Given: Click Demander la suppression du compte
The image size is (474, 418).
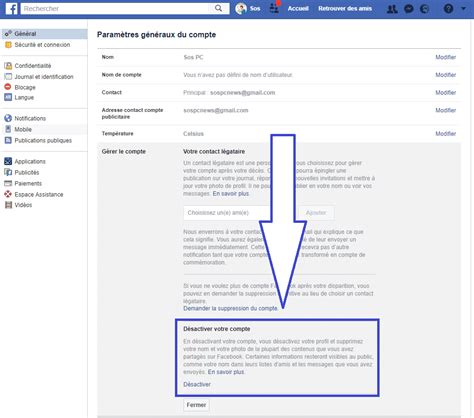Looking at the screenshot, I should click(230, 308).
